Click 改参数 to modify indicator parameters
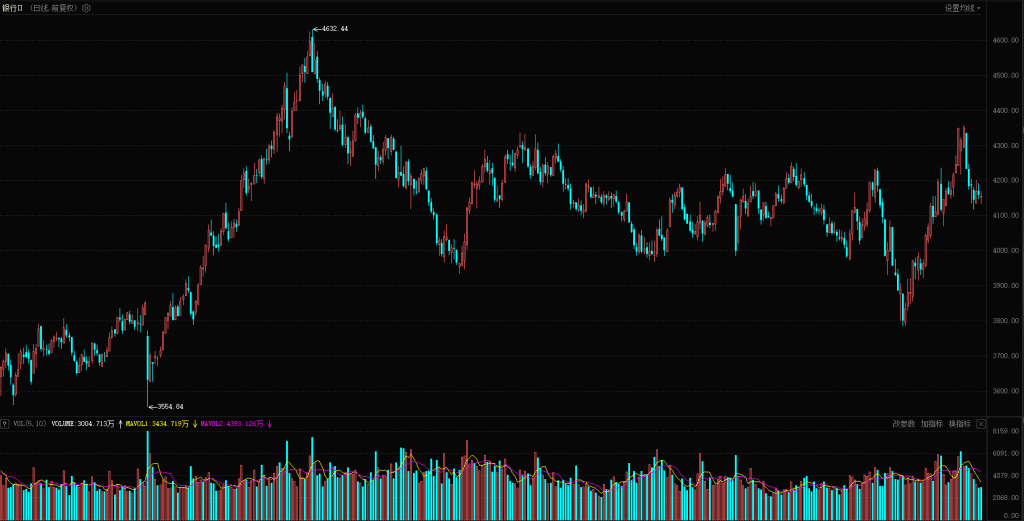1024x521 pixels. pos(904,424)
